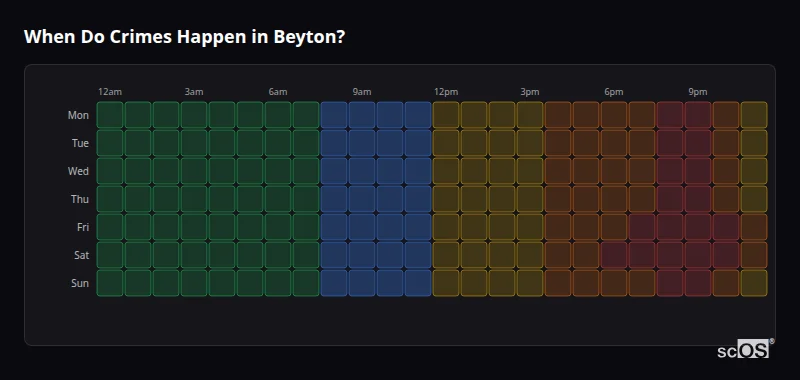
Task: Click the 9pm column header
Action: 697,92
